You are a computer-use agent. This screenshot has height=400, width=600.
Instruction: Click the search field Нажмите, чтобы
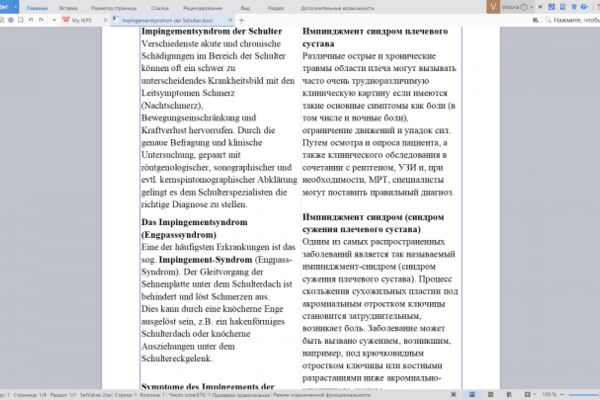tap(576, 20)
